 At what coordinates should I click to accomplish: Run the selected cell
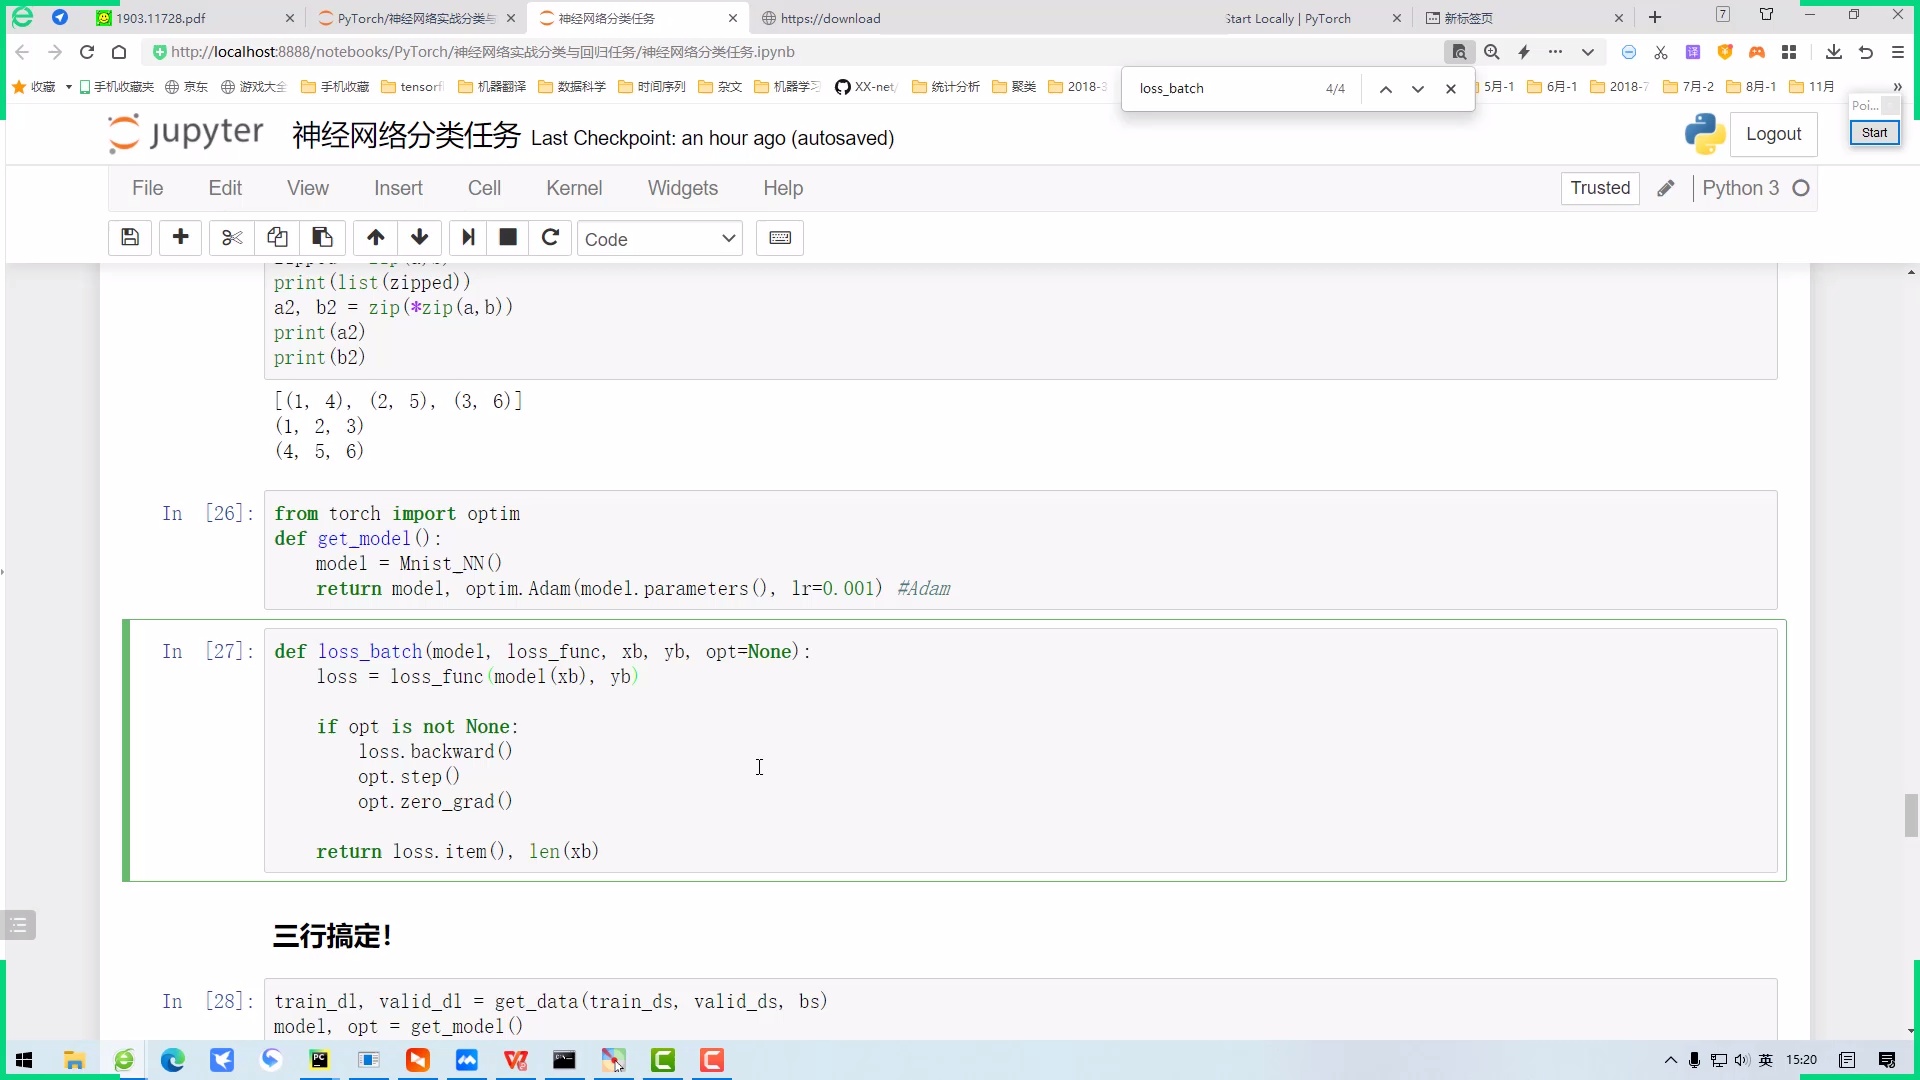(468, 237)
